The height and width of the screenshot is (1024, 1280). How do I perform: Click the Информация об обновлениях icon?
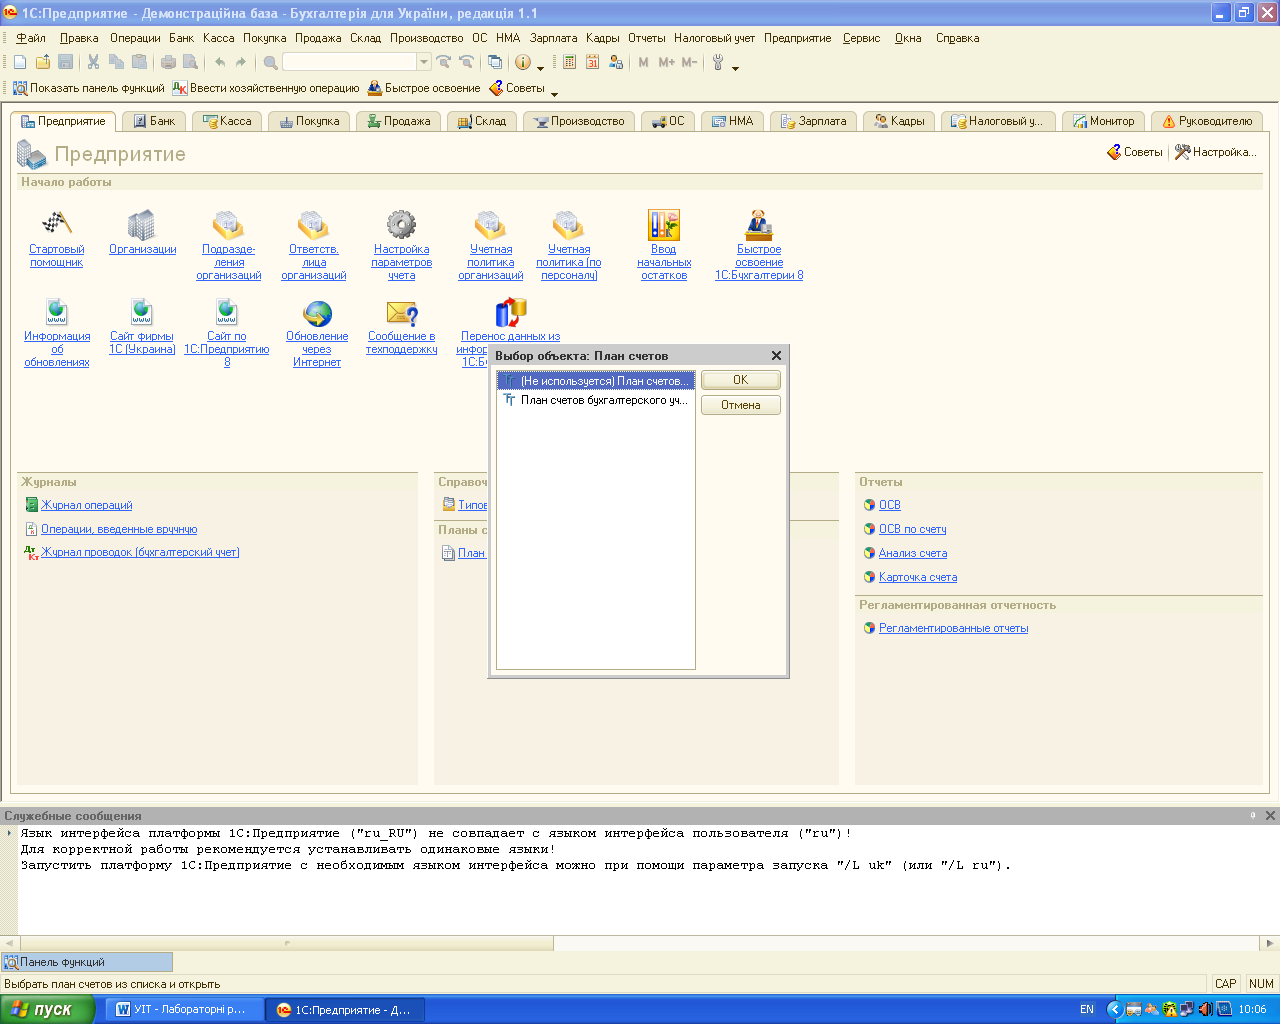[56, 313]
